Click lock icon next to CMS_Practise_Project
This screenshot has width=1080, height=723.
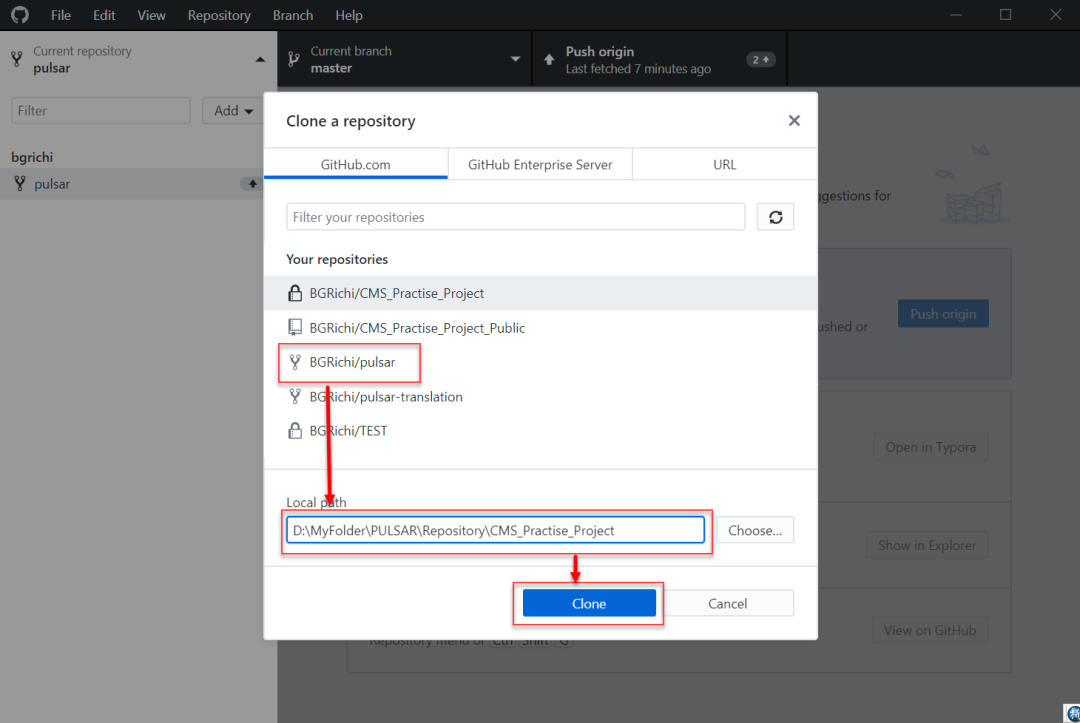click(x=295, y=293)
